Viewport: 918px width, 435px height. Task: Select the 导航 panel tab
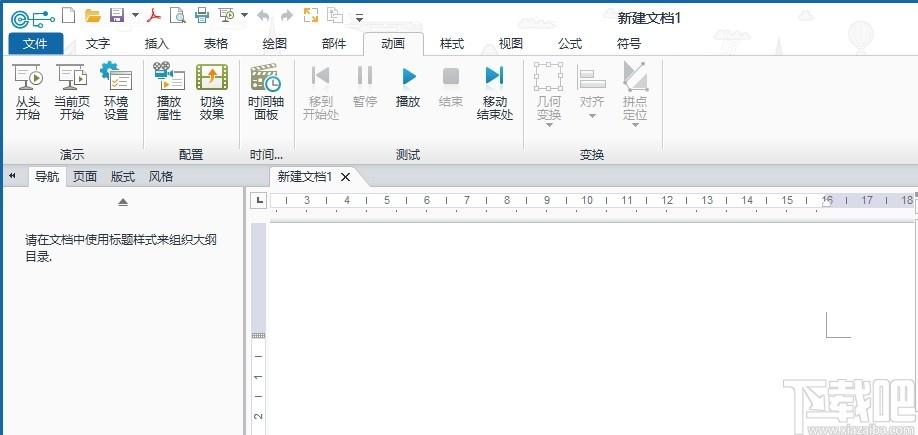(47, 176)
